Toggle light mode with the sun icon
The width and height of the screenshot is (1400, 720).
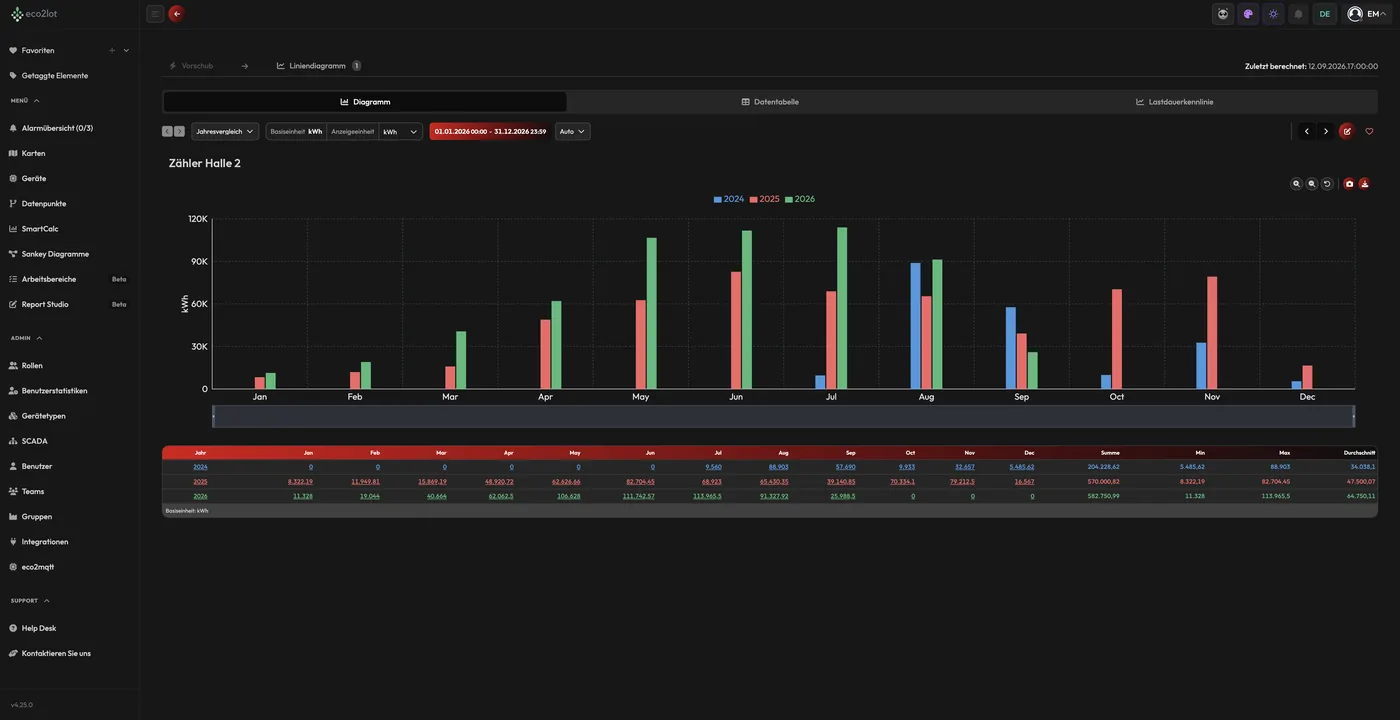click(x=1273, y=14)
